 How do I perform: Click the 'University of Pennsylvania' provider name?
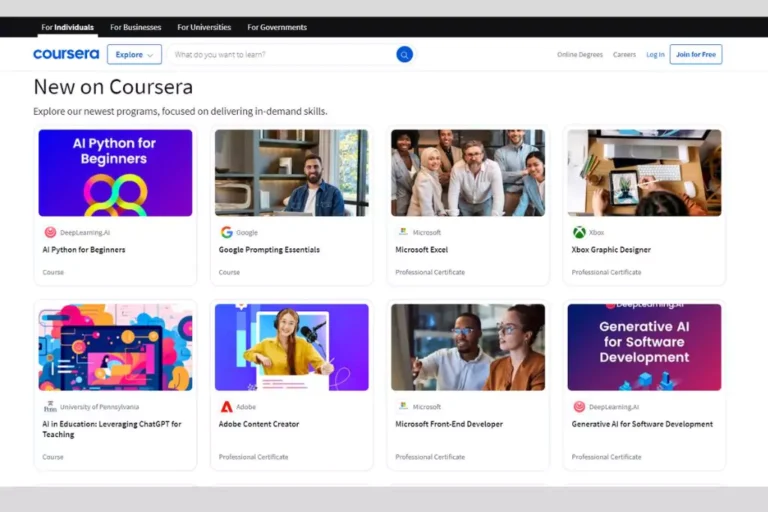pyautogui.click(x=99, y=407)
